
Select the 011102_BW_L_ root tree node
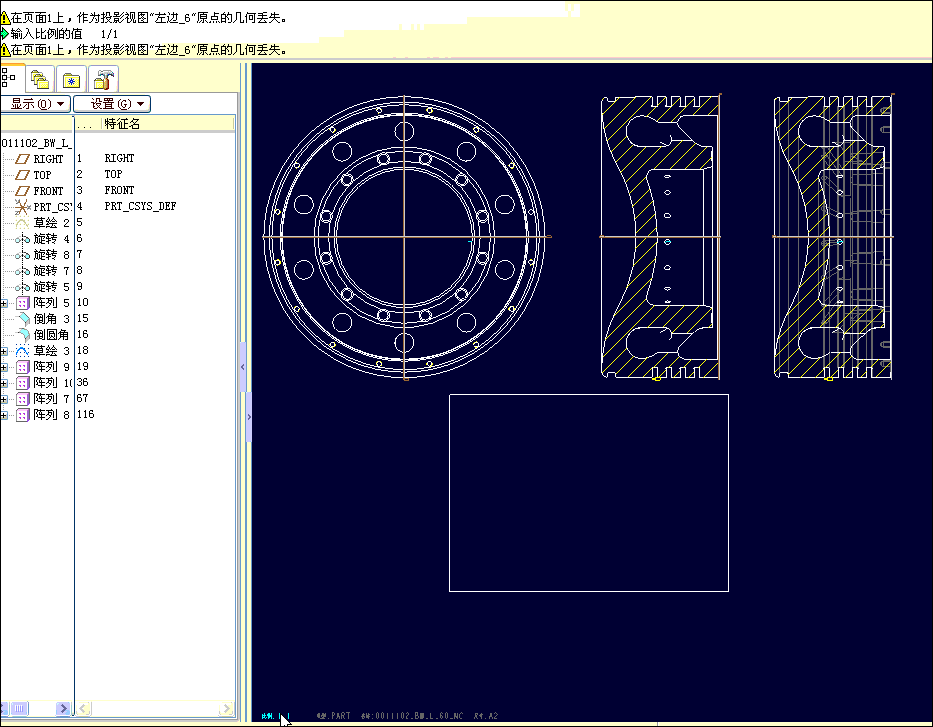click(x=36, y=143)
